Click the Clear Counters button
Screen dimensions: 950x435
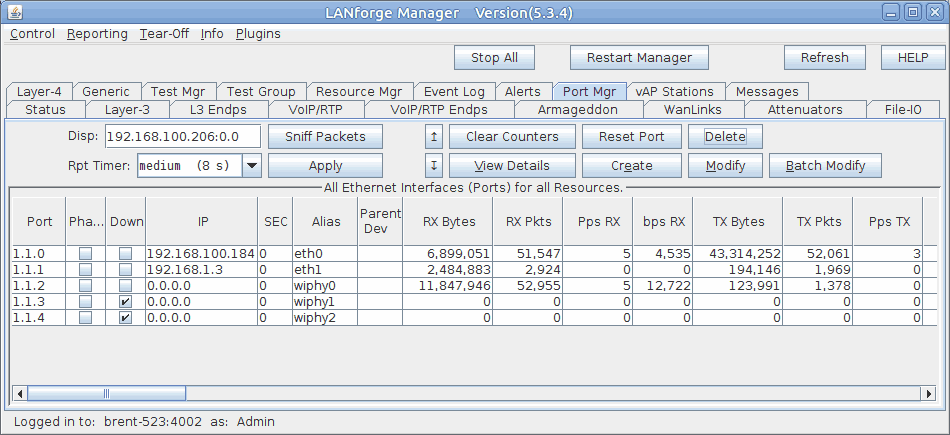point(511,136)
